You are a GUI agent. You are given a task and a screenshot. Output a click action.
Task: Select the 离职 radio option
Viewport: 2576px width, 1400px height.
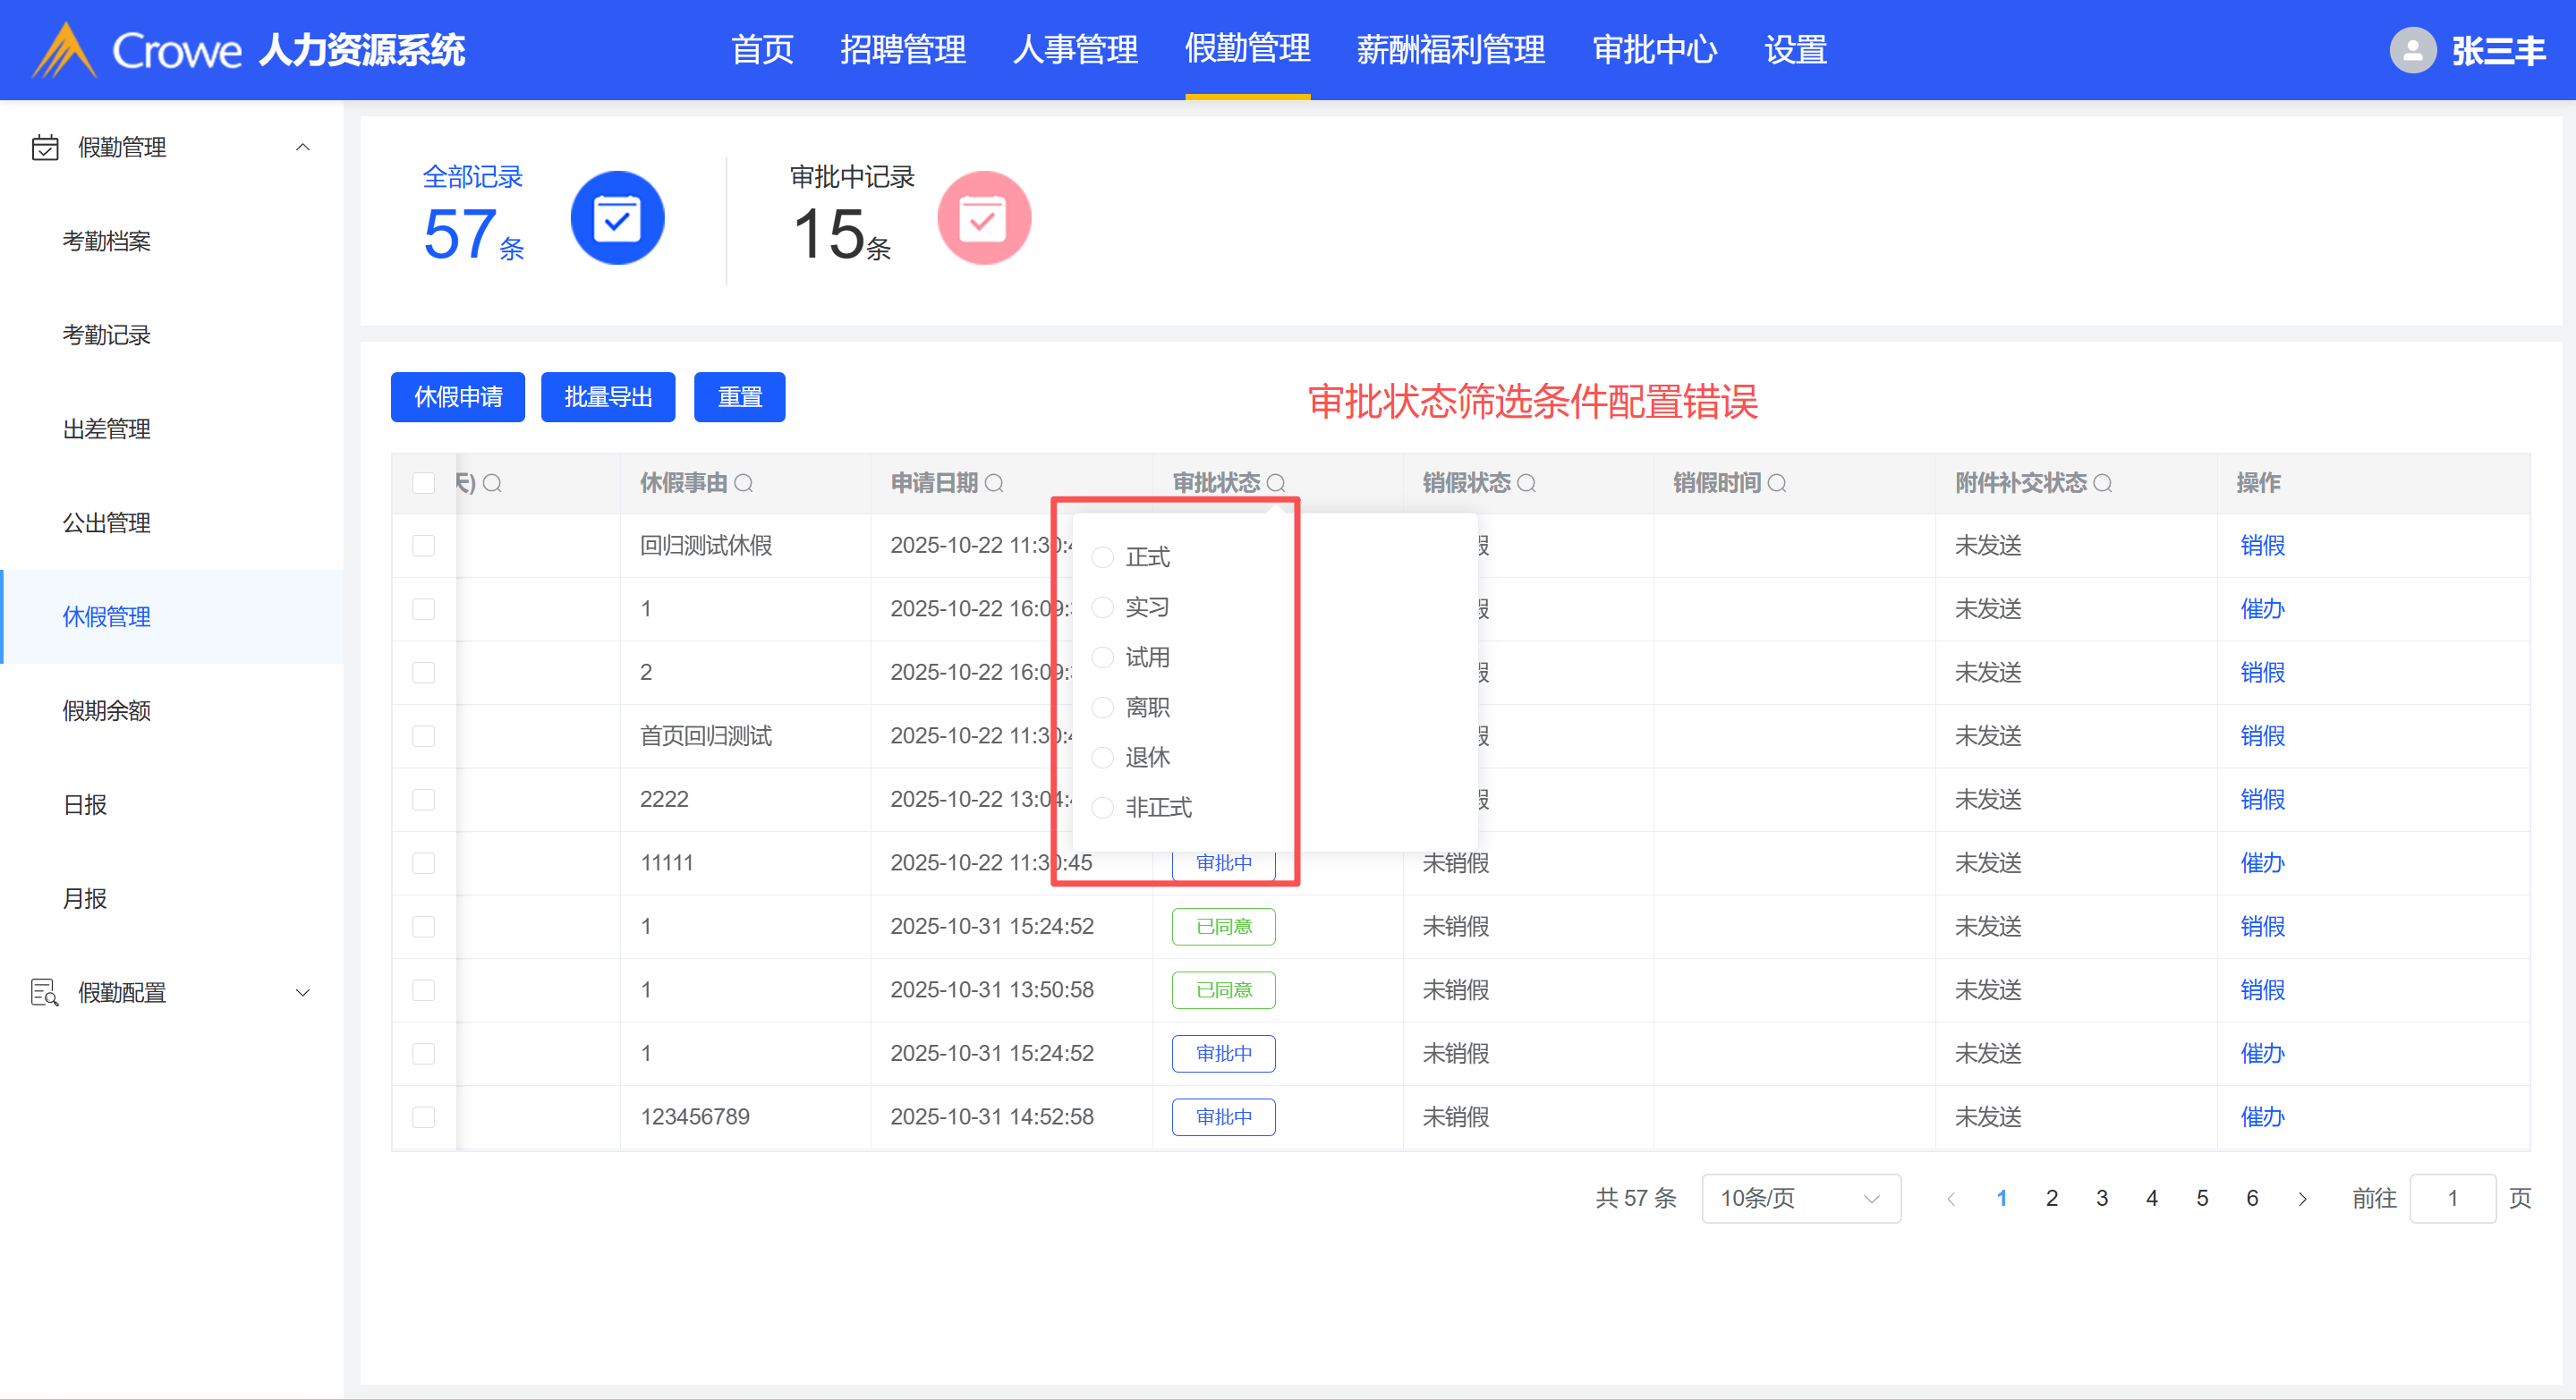[x=1103, y=708]
